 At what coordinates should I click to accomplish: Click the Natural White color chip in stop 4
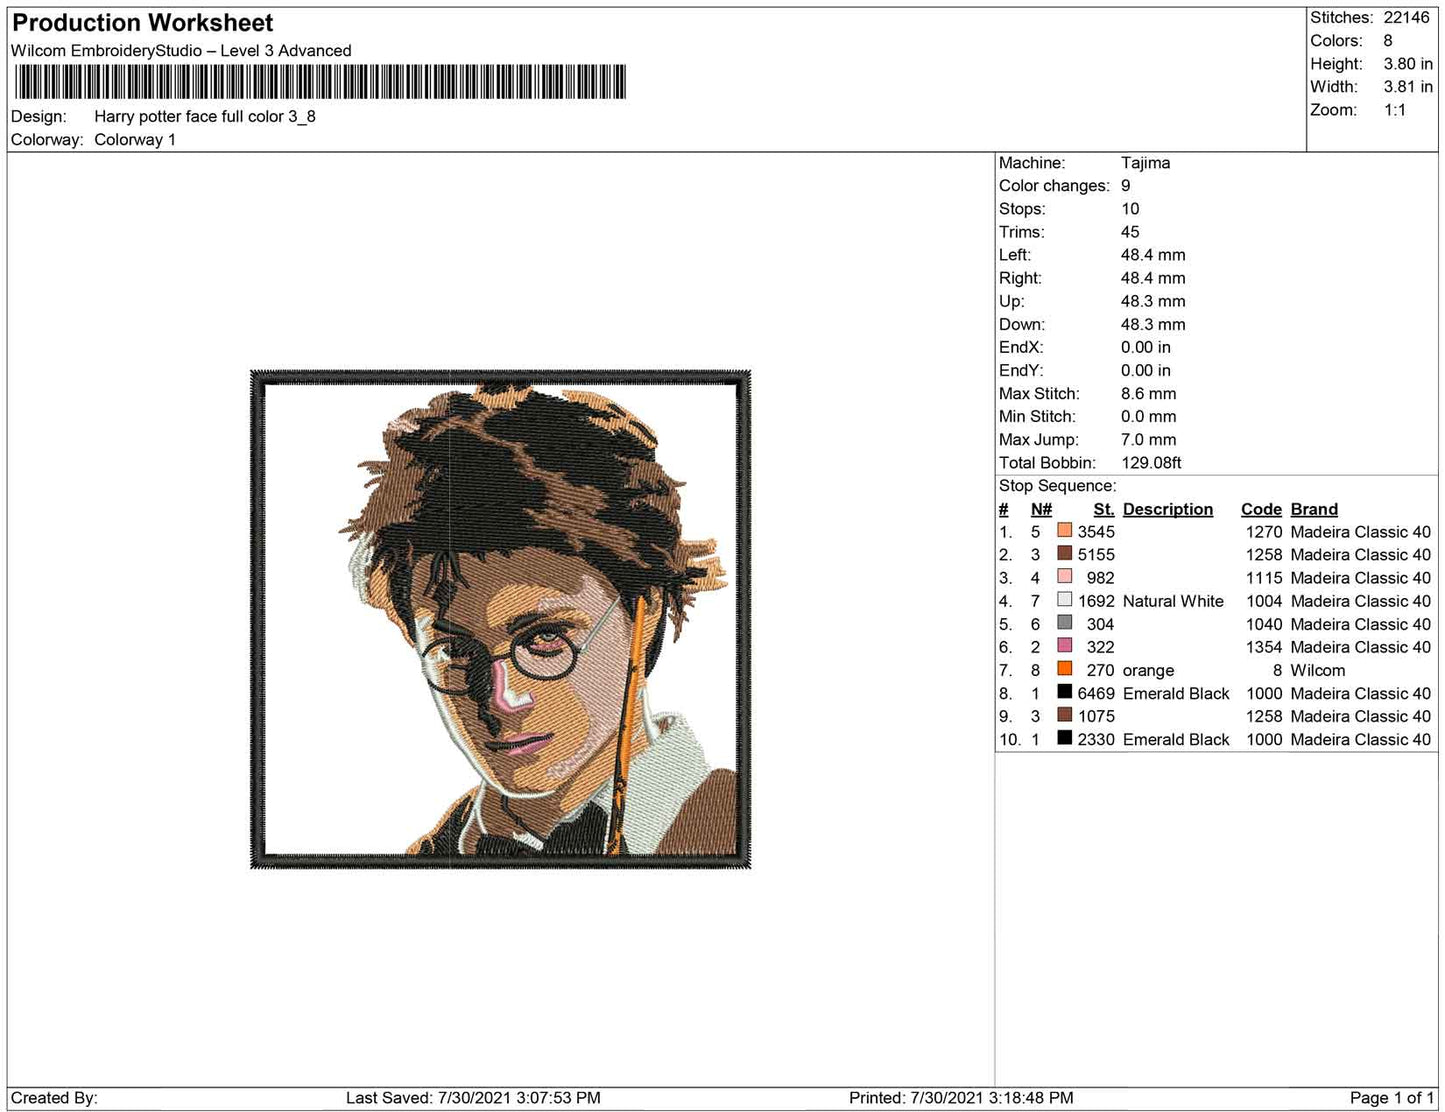(1065, 601)
